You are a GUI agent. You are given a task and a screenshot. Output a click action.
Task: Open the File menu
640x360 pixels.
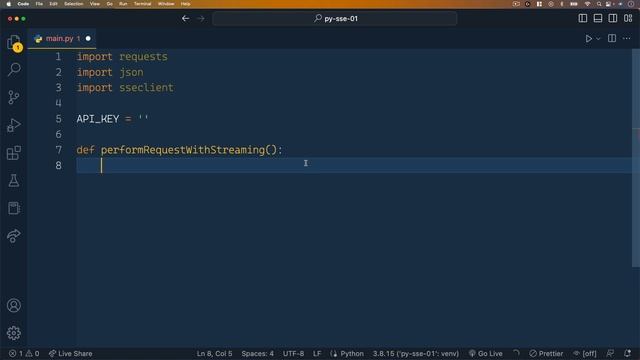pyautogui.click(x=39, y=4)
